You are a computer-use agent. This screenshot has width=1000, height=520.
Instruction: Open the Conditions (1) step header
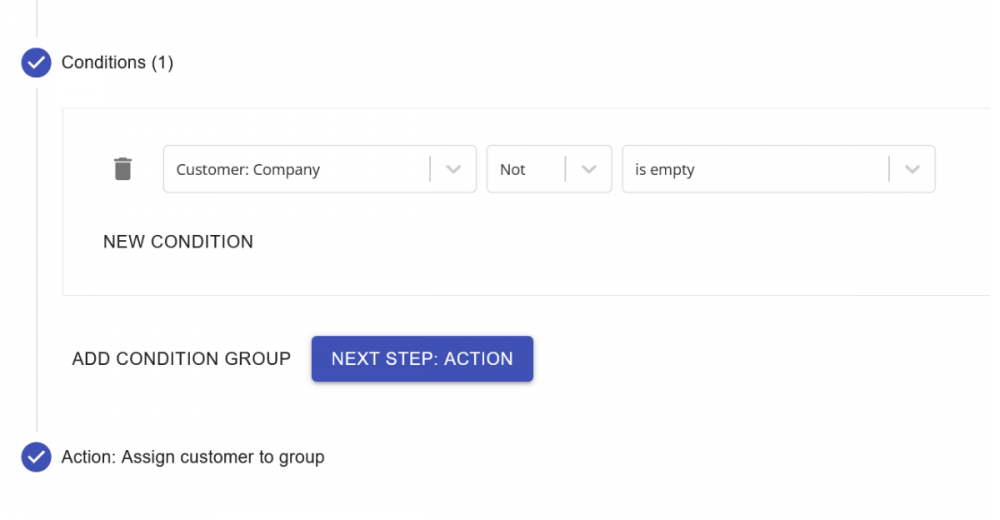117,62
